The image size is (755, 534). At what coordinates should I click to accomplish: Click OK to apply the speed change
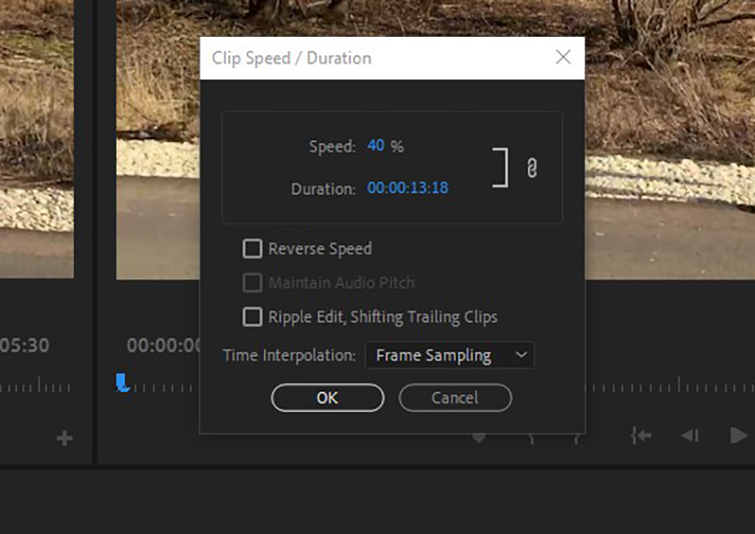coord(327,397)
